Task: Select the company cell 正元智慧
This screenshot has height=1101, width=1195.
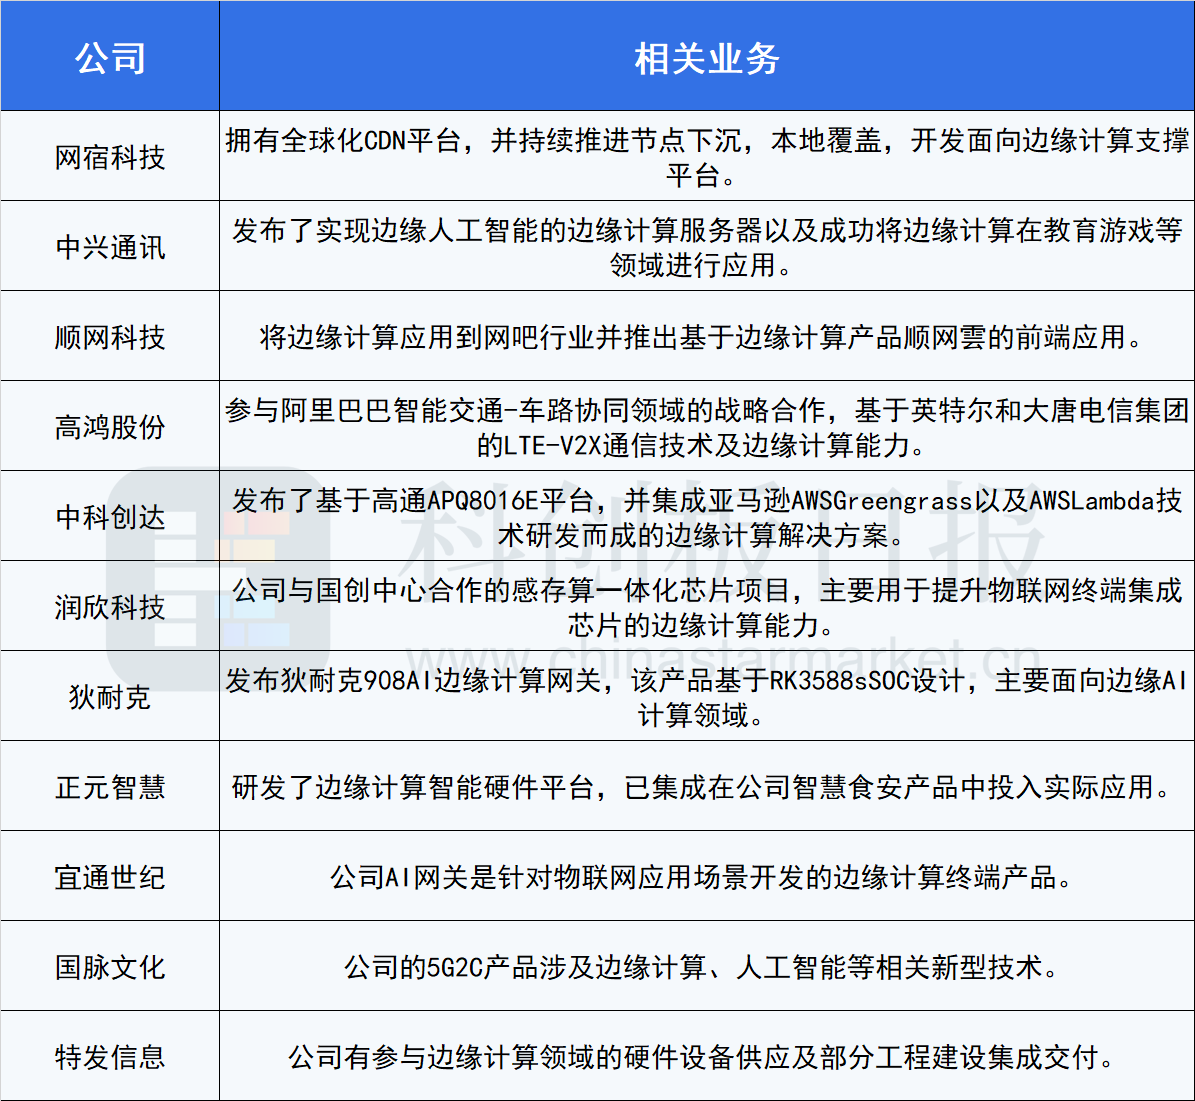Action: coord(110,787)
